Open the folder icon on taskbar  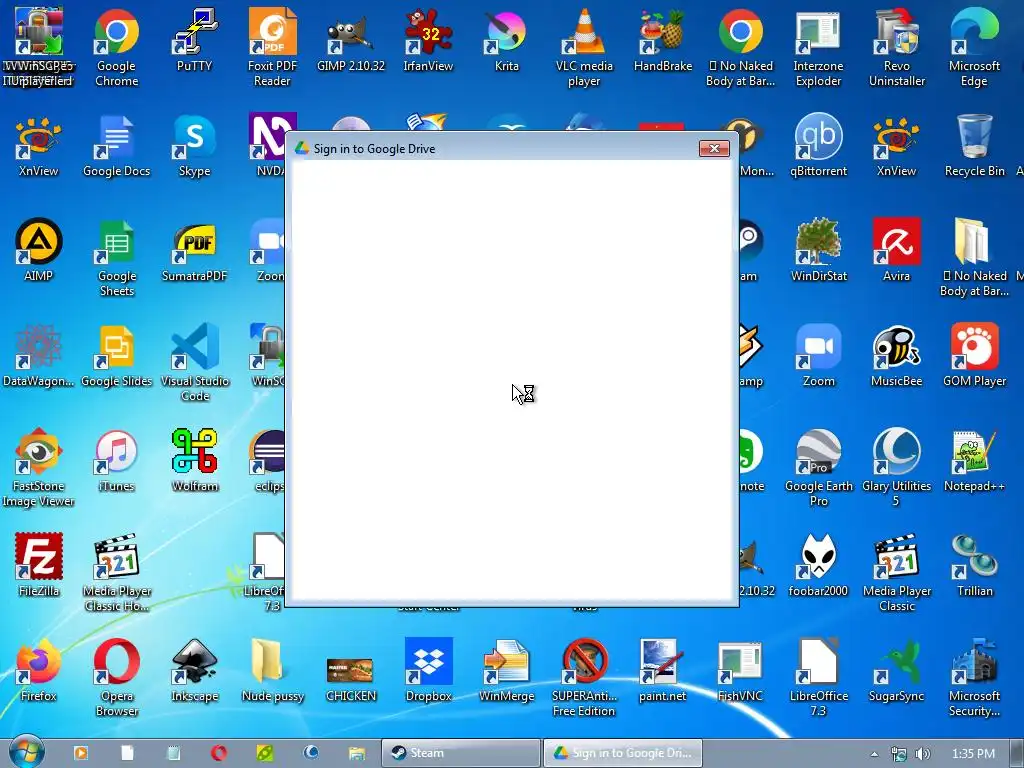(x=357, y=753)
